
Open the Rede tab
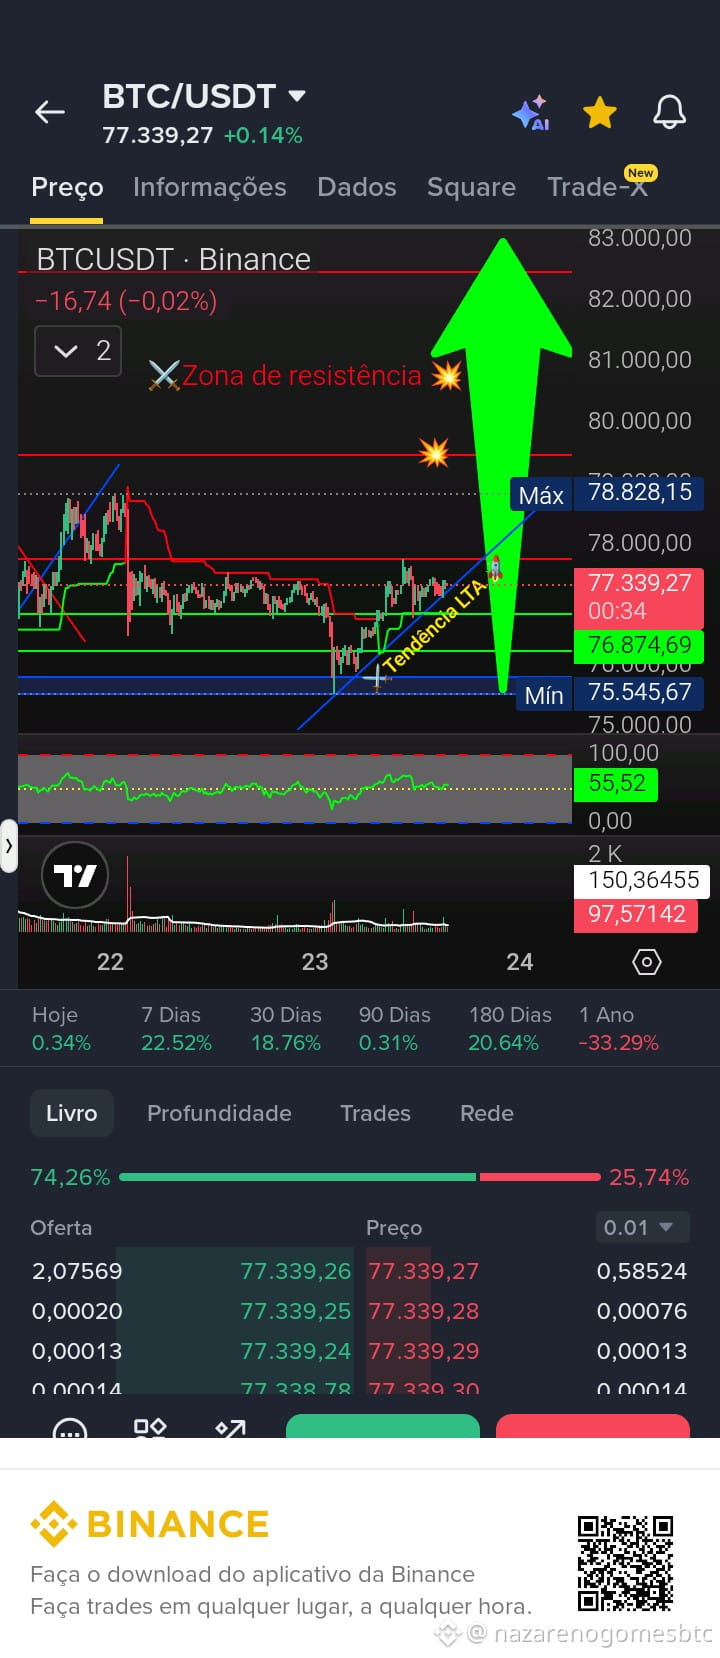pos(487,1113)
